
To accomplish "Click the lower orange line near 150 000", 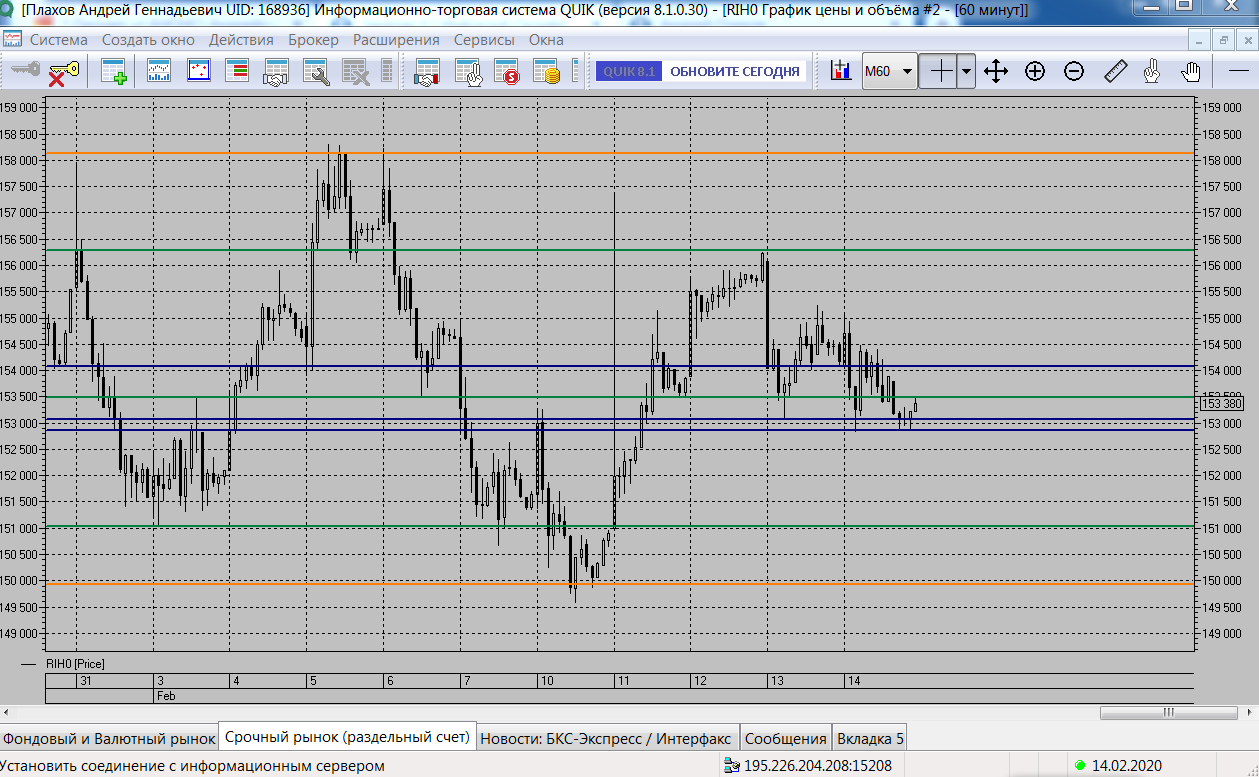I will pyautogui.click(x=620, y=583).
